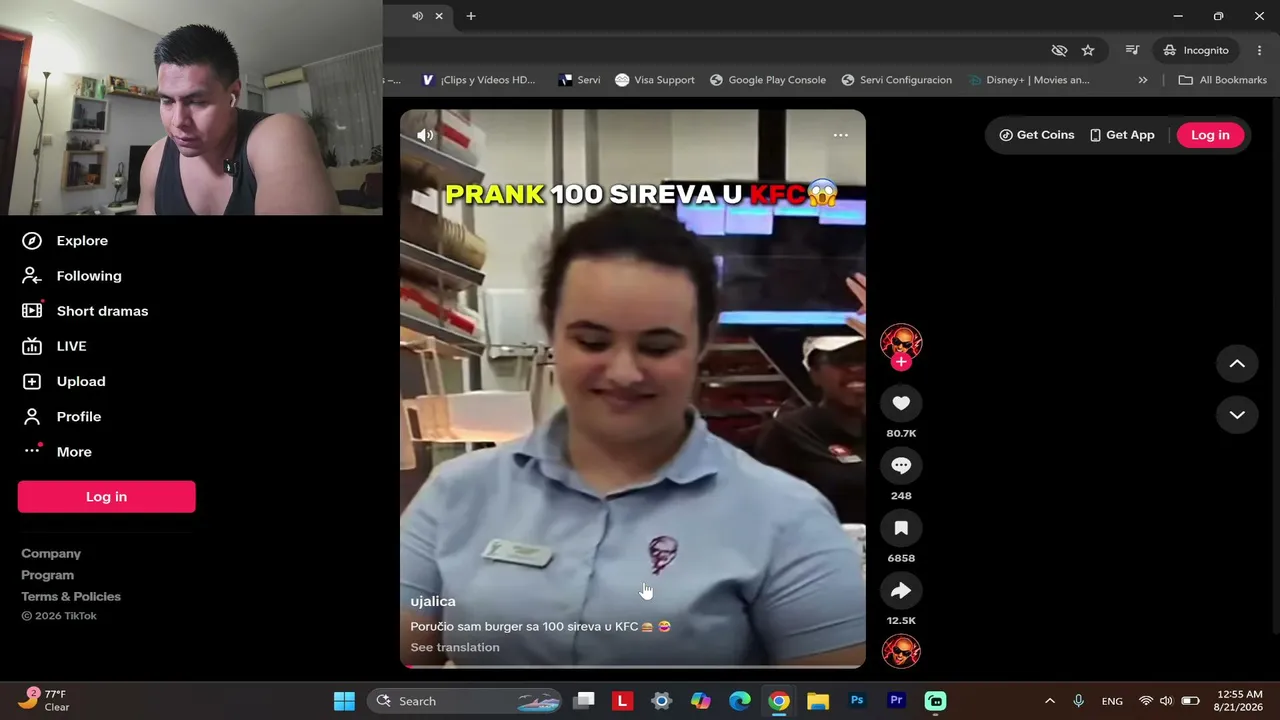
Task: Open Profile from the sidebar
Action: [62, 416]
